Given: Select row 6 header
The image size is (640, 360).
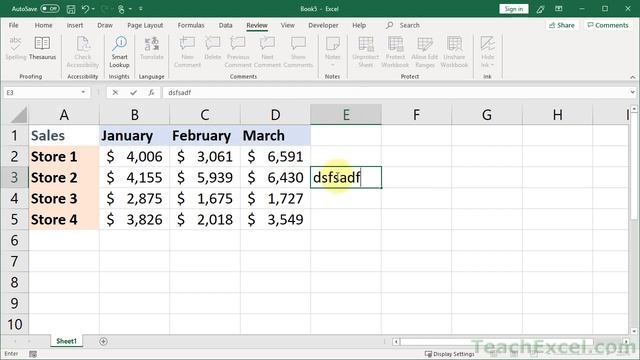Looking at the screenshot, I should pos(14,240).
